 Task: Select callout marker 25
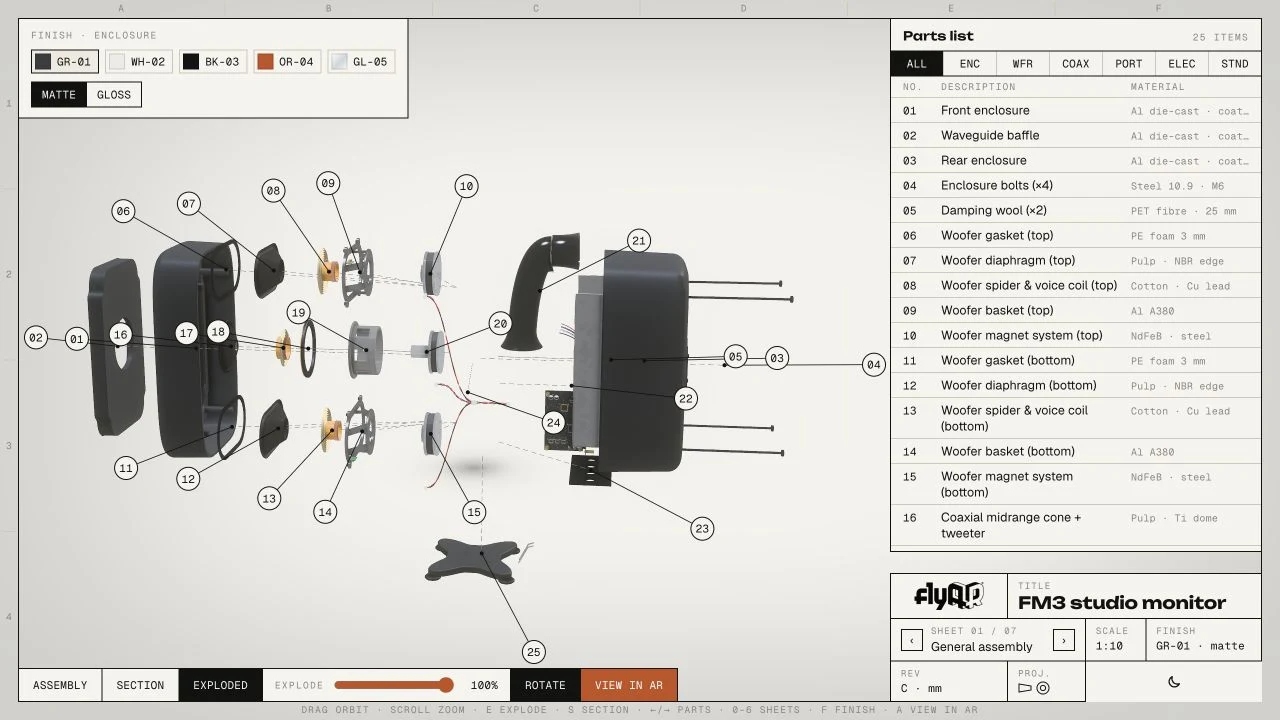pyautogui.click(x=533, y=652)
